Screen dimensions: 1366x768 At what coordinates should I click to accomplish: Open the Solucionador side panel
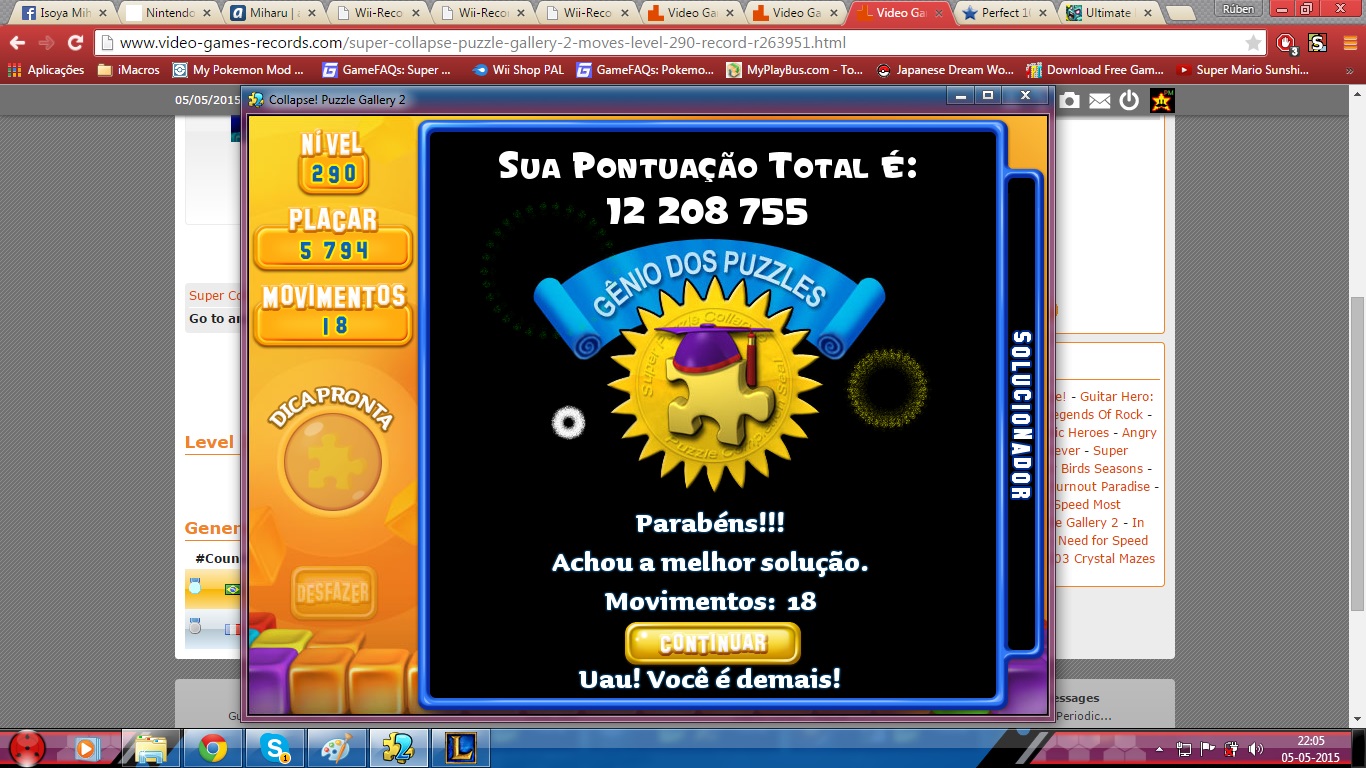click(x=1020, y=414)
